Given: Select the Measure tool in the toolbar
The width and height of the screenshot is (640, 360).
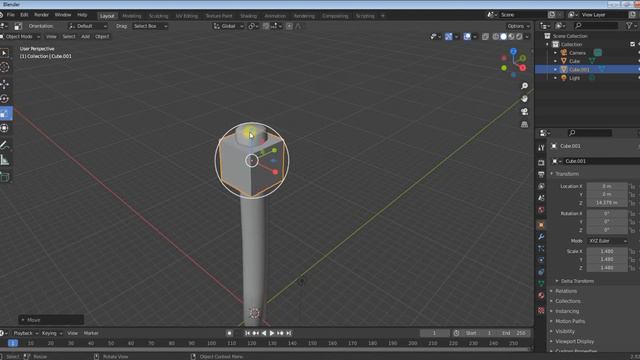Looking at the screenshot, I should (4, 160).
